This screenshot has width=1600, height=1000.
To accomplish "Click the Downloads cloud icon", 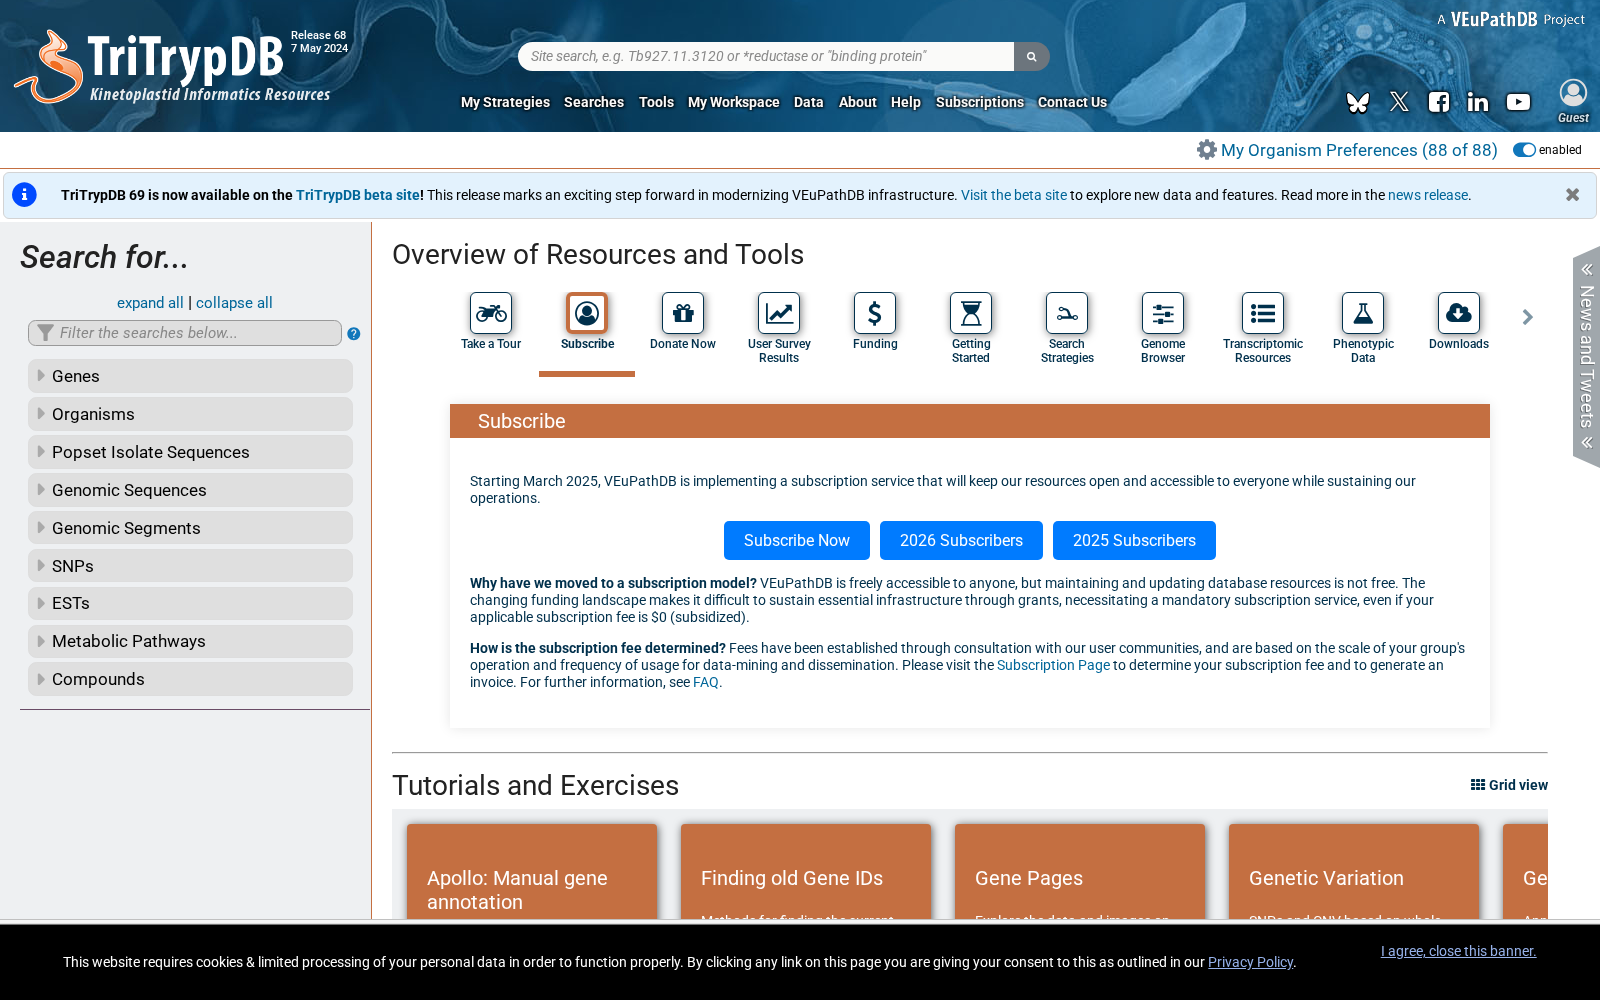I will pyautogui.click(x=1459, y=313).
